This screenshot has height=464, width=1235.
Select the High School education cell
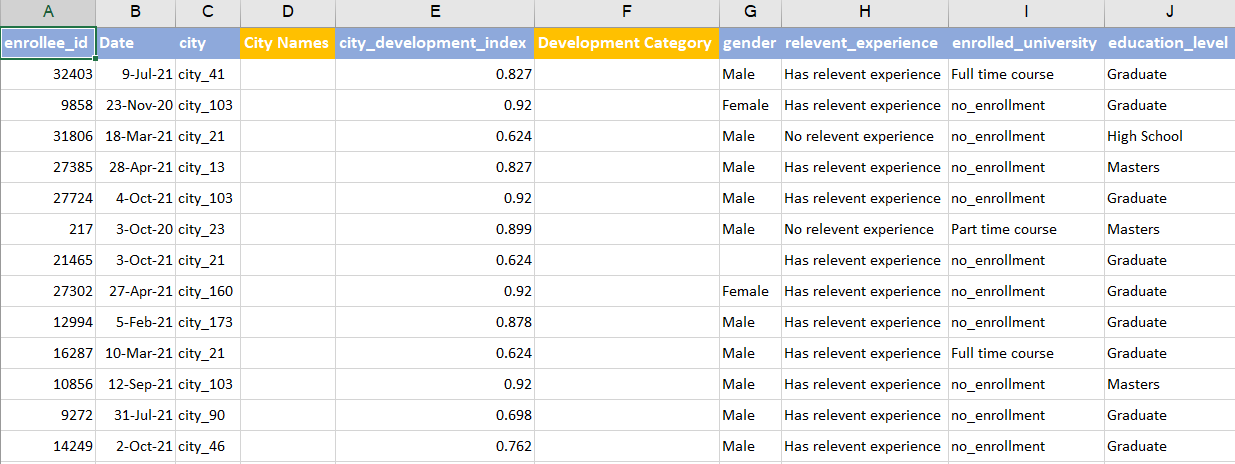(1170, 136)
